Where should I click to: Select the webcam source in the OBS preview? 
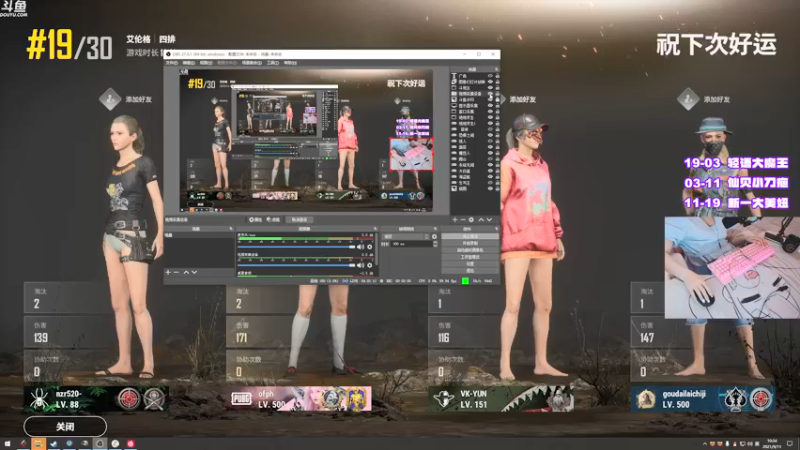[412, 154]
